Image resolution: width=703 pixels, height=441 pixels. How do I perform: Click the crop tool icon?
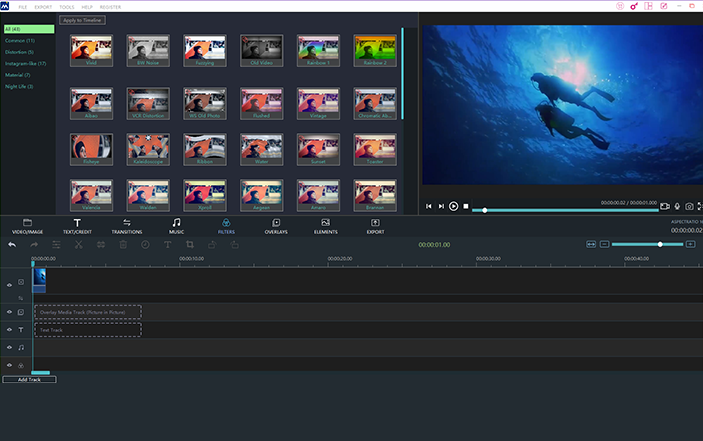(x=190, y=245)
